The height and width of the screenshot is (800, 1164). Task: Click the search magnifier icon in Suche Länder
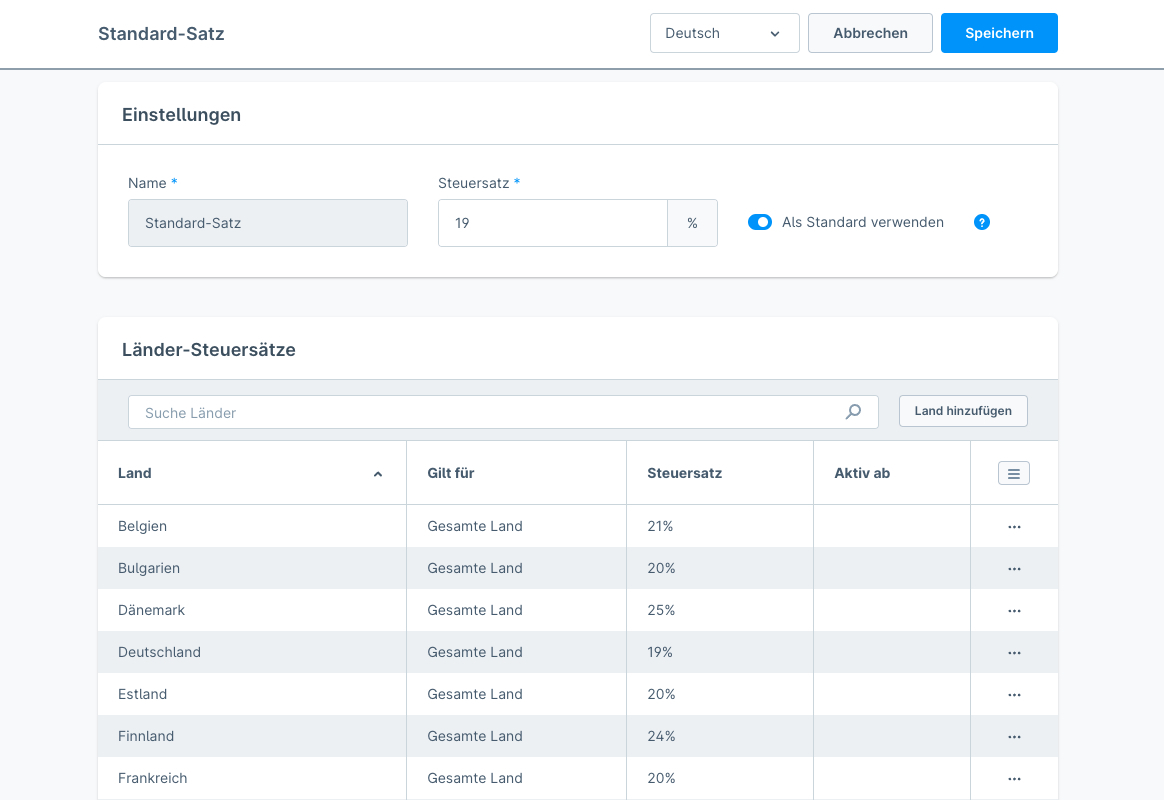[853, 412]
